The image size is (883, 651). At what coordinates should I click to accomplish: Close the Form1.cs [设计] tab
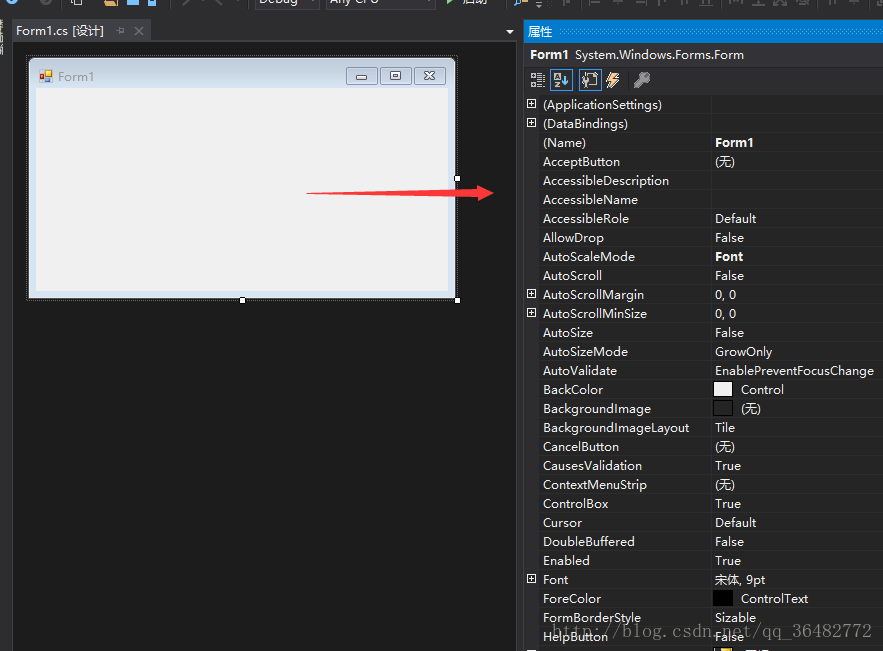[x=139, y=31]
